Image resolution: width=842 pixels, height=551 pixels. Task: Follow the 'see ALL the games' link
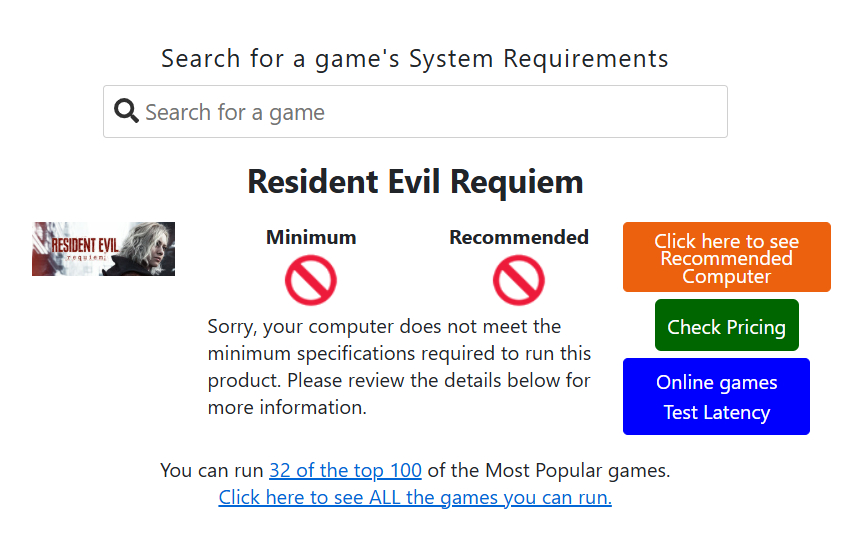pyautogui.click(x=415, y=497)
